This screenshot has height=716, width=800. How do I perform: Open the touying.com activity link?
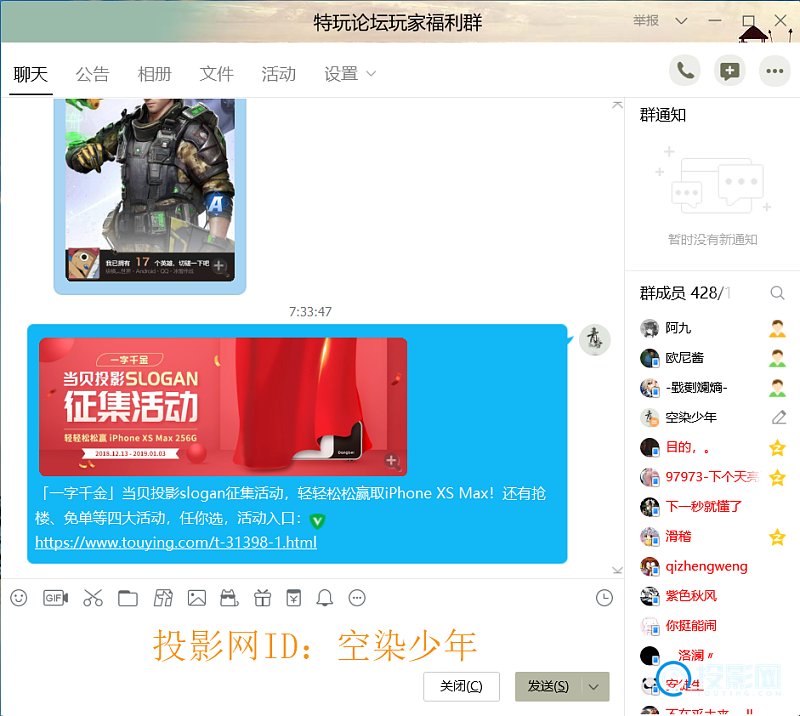coord(176,542)
